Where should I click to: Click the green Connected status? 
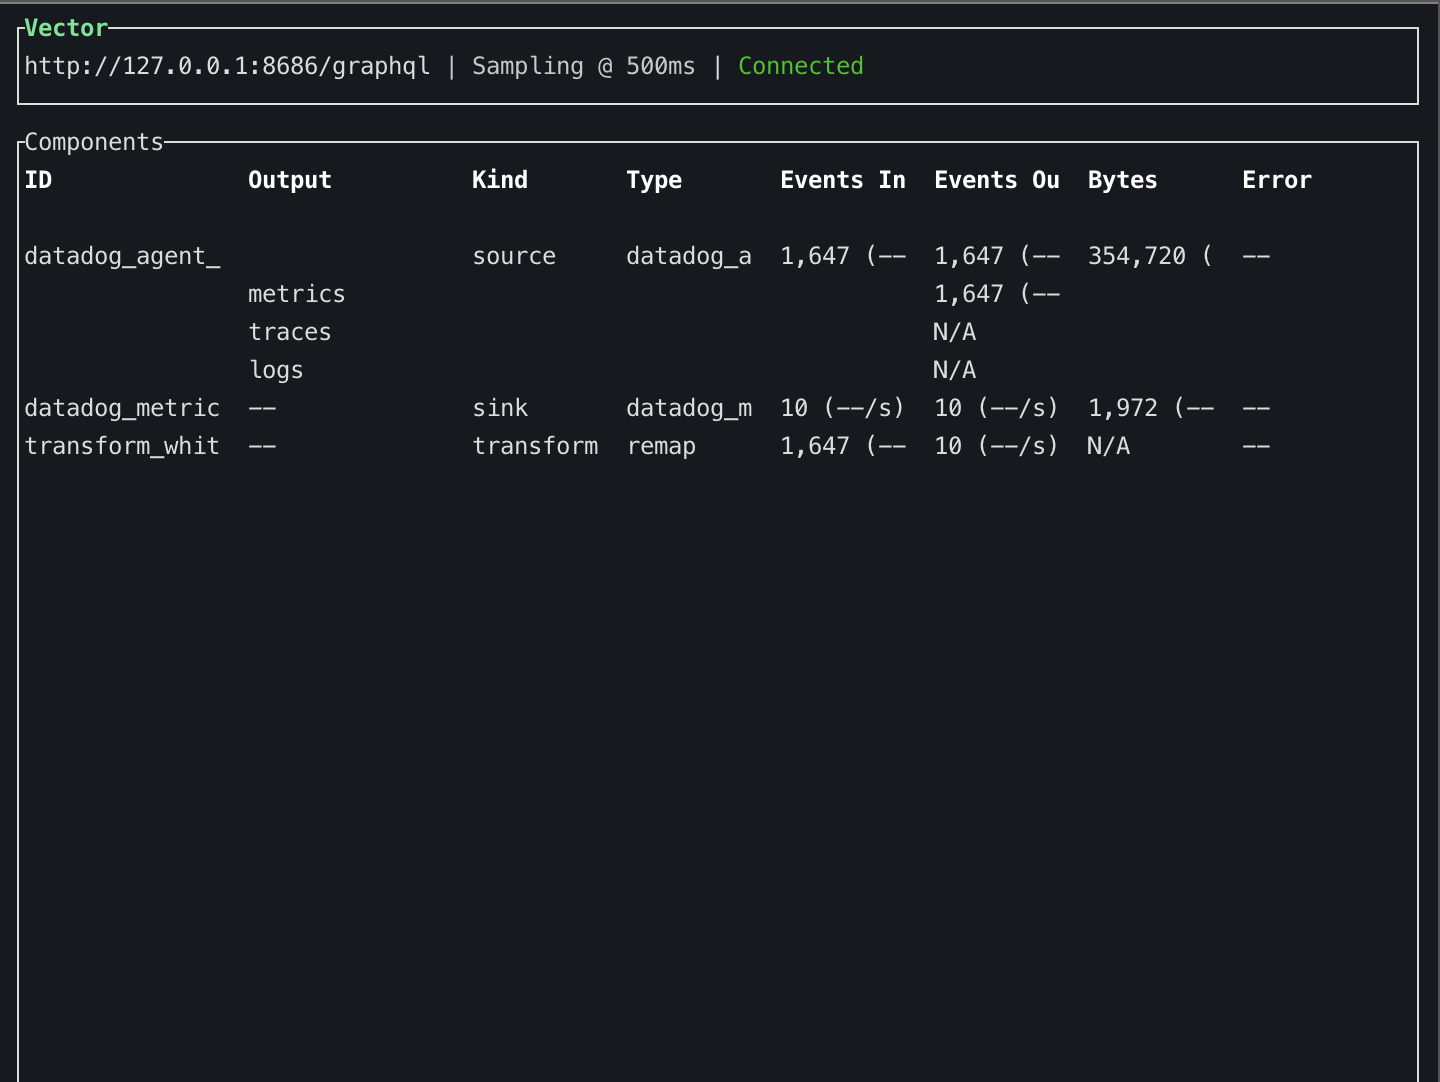click(x=800, y=66)
